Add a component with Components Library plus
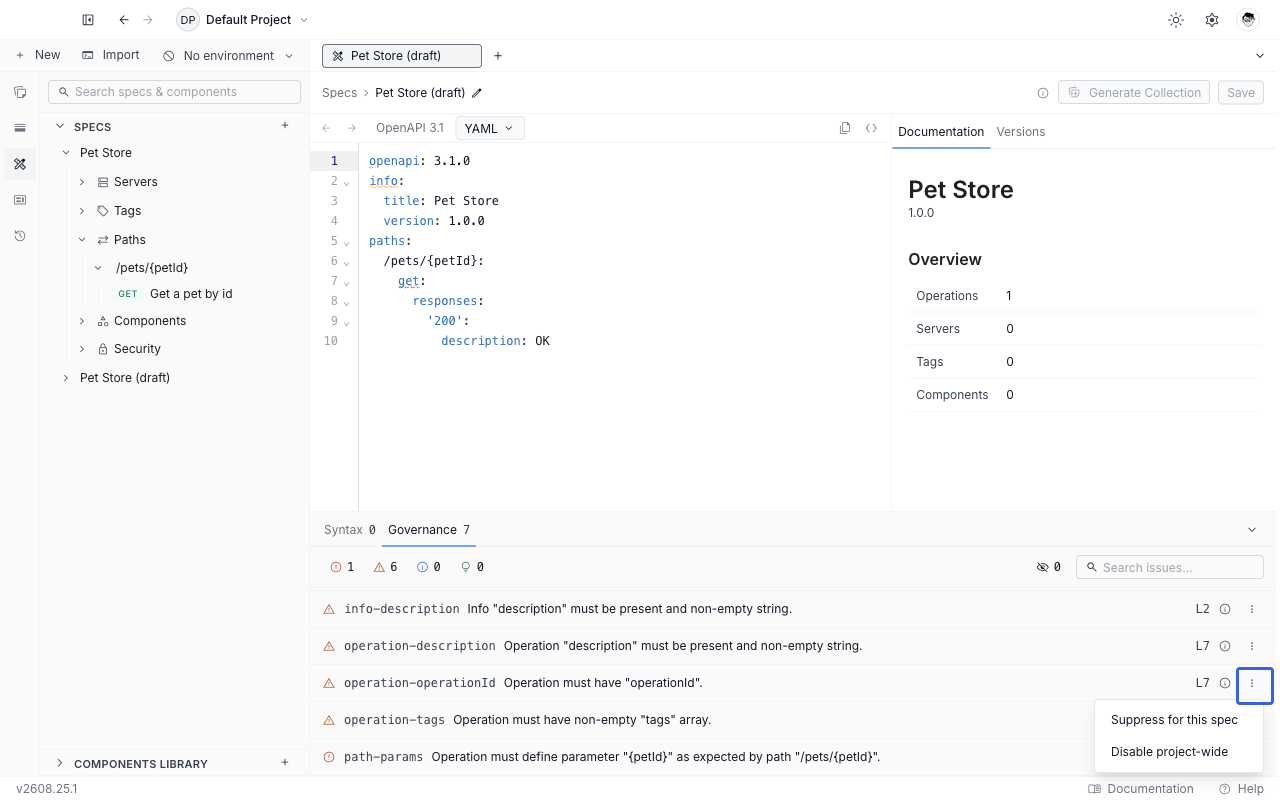Screen dimensions: 1280x800 tap(285, 763)
